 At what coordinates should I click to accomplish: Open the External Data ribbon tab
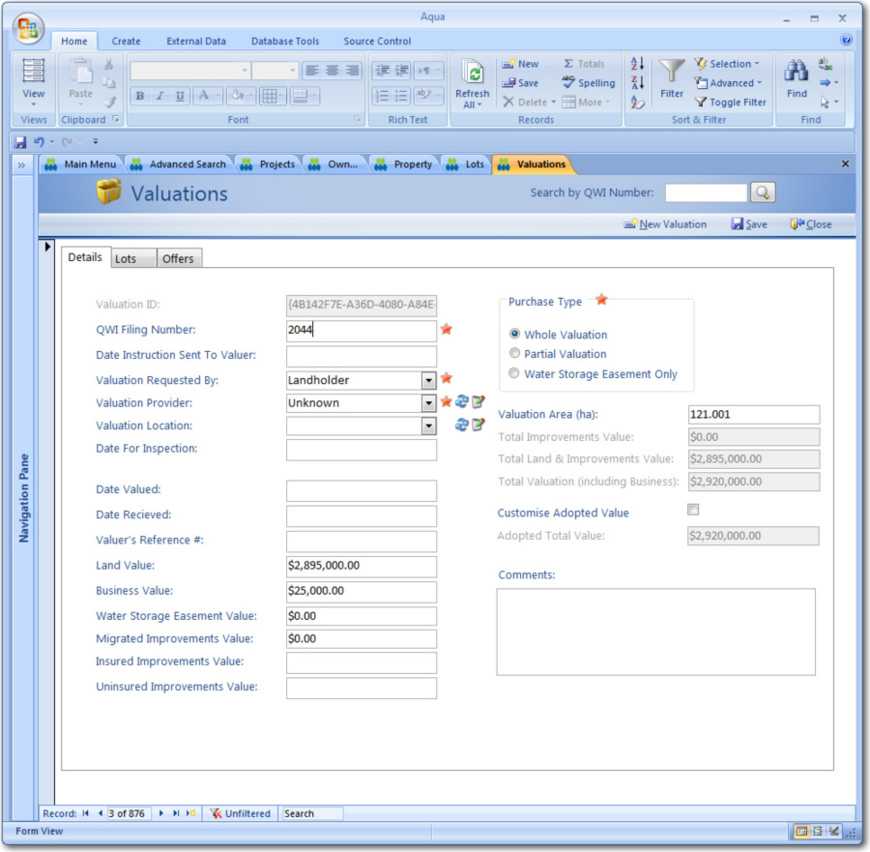[x=196, y=41]
